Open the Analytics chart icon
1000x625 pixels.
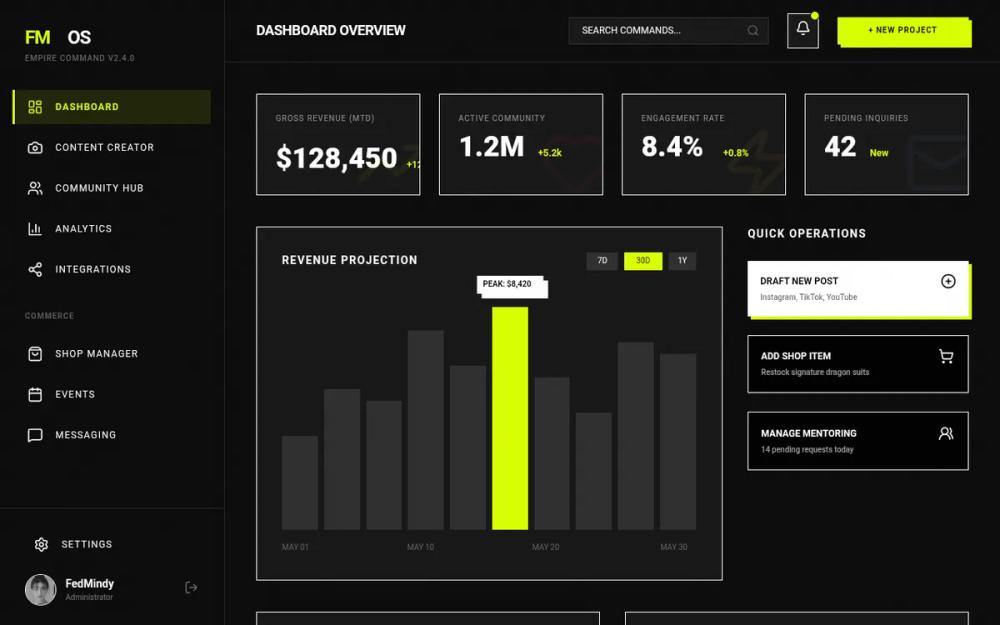pos(33,228)
